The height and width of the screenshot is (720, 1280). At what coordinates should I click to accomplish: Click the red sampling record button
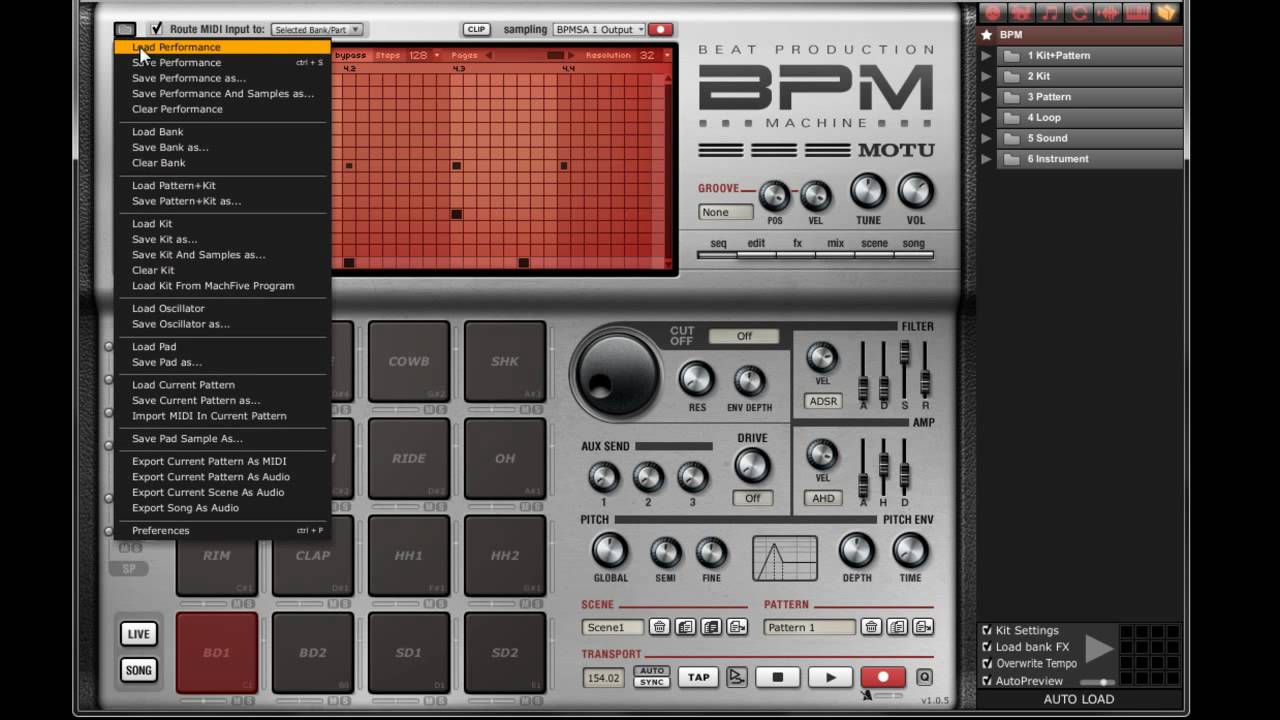(x=660, y=29)
